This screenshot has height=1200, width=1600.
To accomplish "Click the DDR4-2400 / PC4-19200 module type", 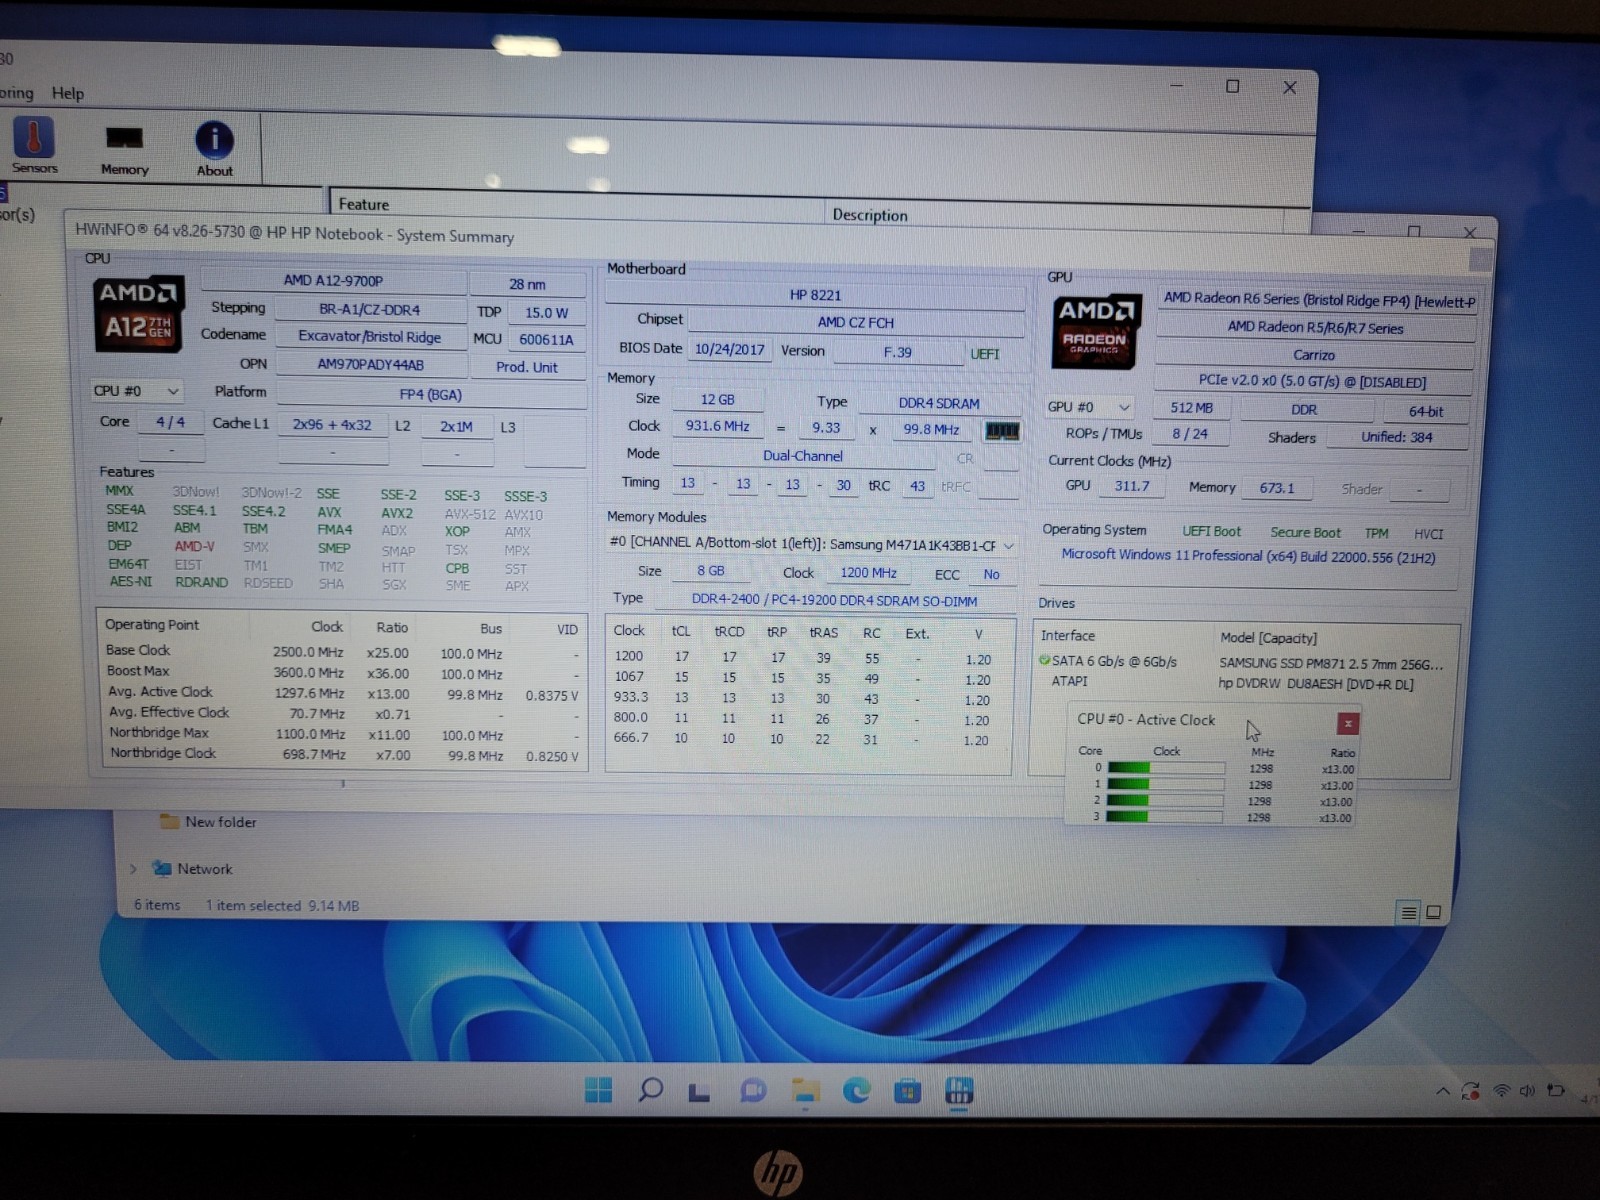I will tap(834, 600).
